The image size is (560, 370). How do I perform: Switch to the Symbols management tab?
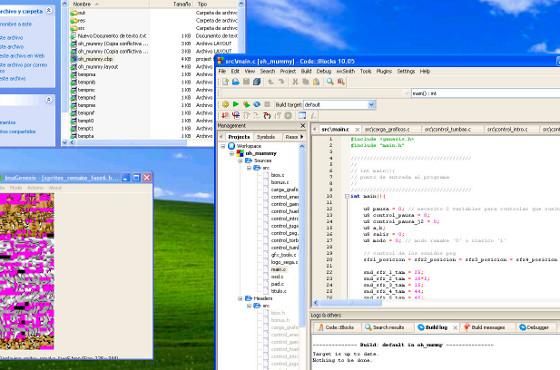tap(266, 137)
